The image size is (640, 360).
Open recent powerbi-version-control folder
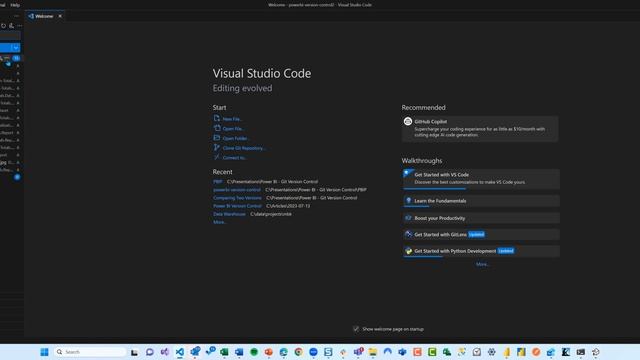point(237,190)
